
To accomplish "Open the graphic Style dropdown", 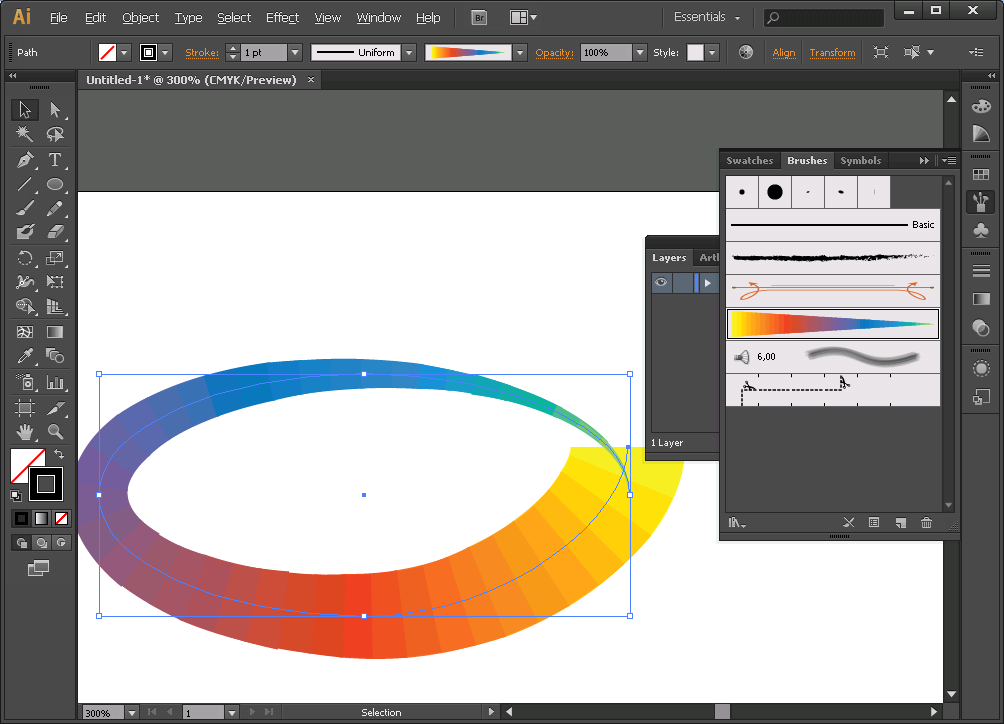I will (x=711, y=52).
